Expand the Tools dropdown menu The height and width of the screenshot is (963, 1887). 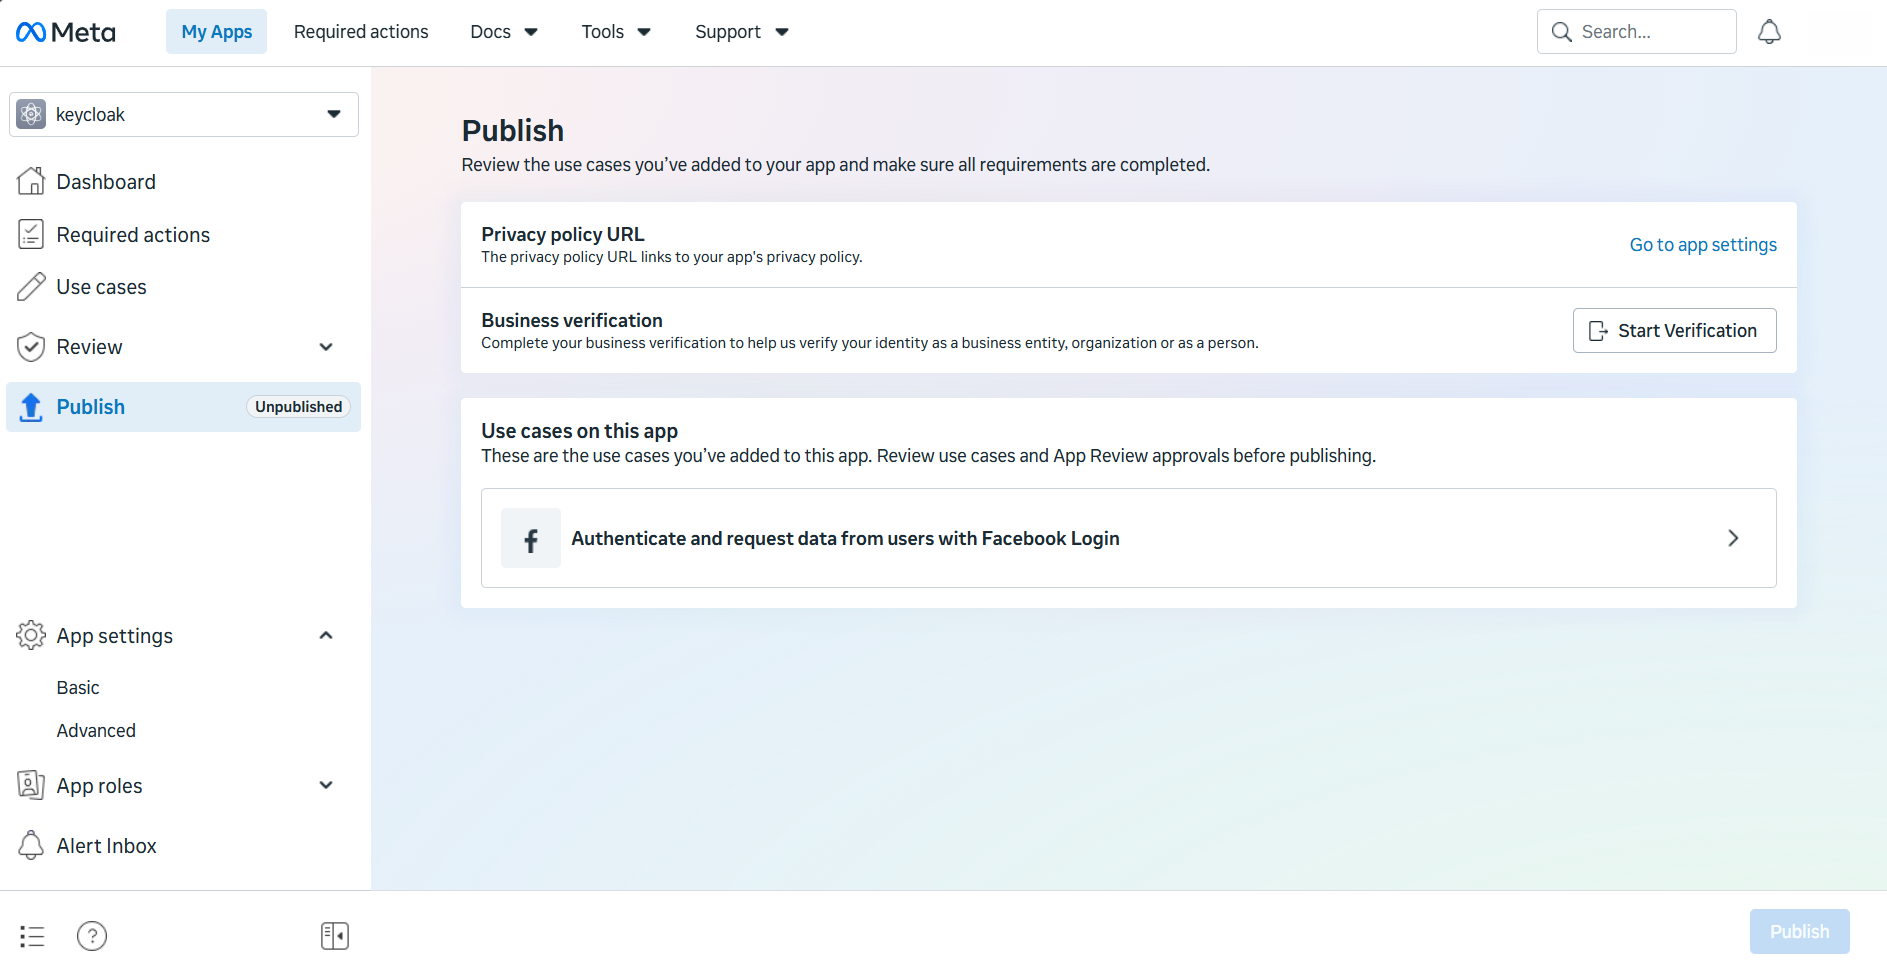point(616,32)
